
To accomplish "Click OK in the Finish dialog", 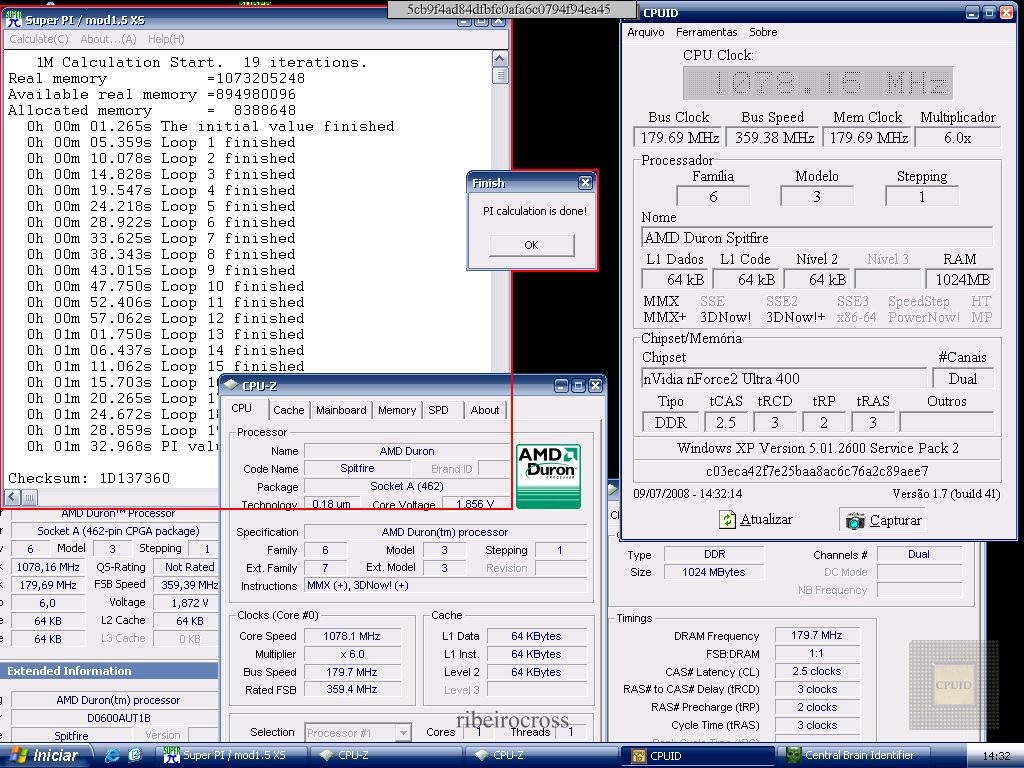I will 532,245.
